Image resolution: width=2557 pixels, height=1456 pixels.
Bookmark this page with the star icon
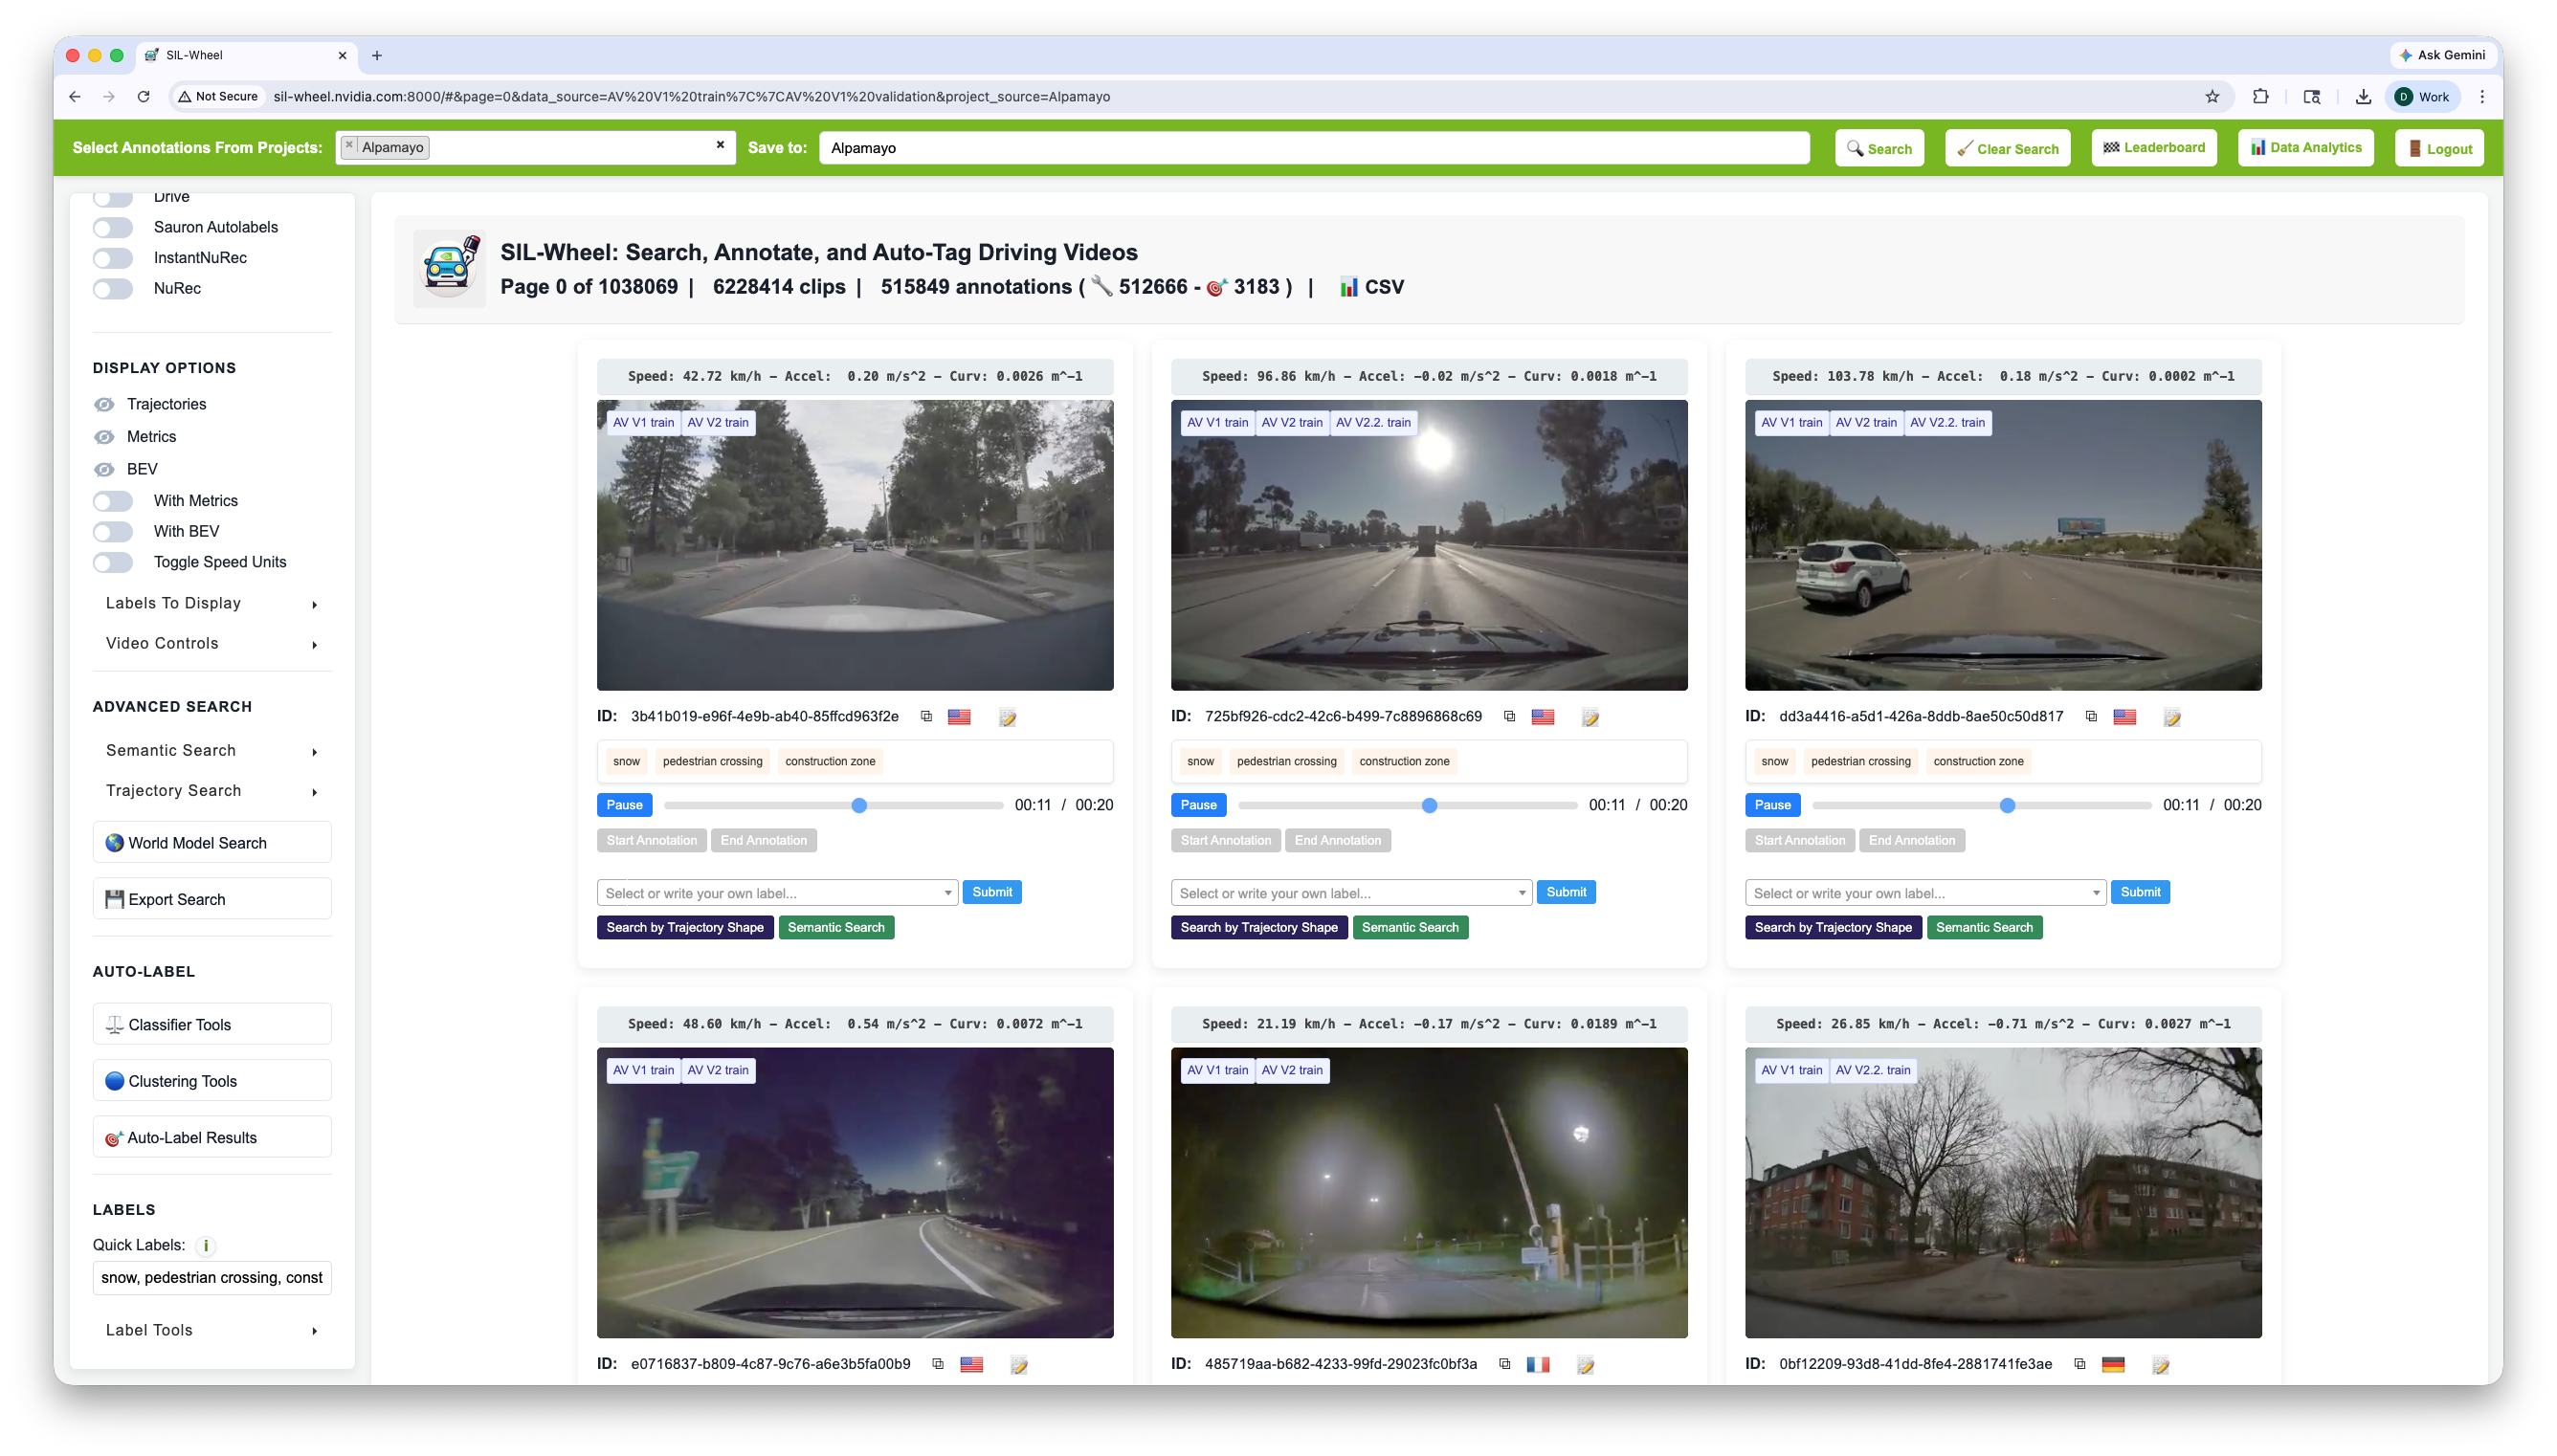(x=2211, y=96)
